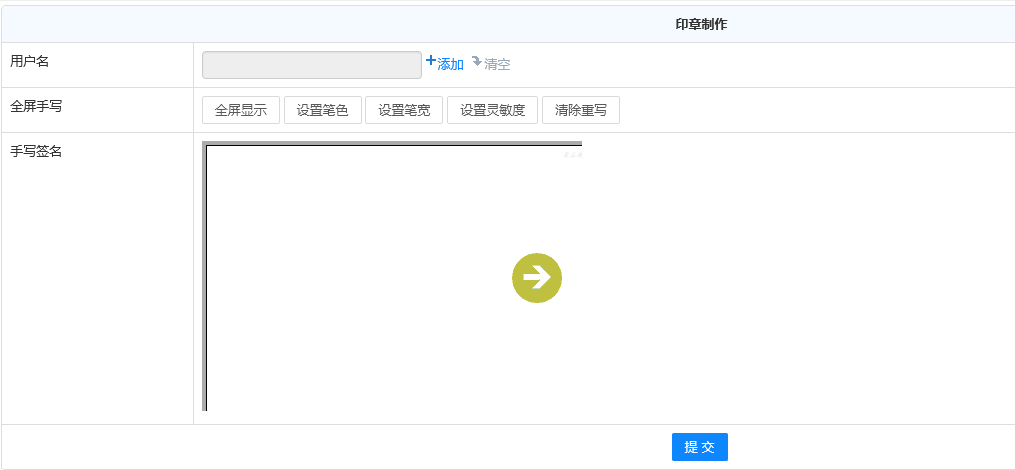Click the top-left corner of signature canvas border
1015x470 pixels.
[205, 145]
